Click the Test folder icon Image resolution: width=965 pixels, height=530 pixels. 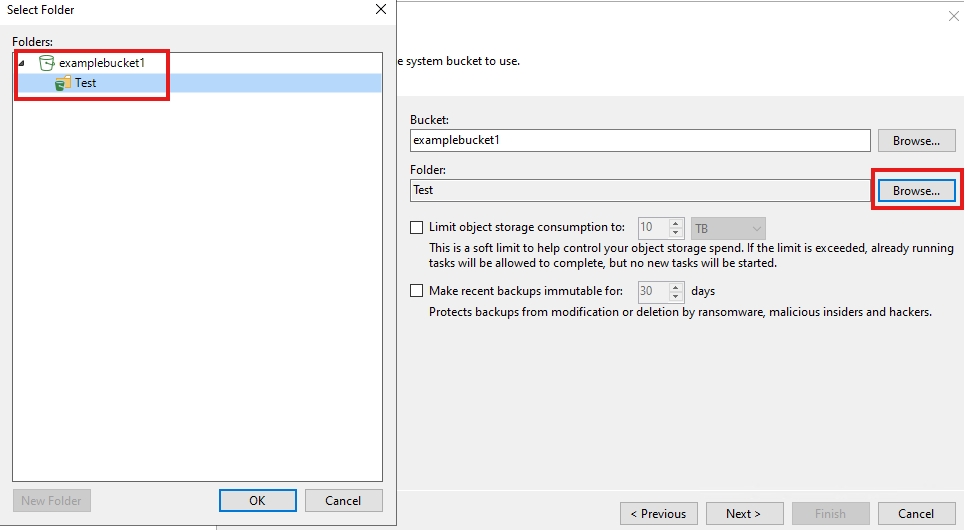click(63, 83)
